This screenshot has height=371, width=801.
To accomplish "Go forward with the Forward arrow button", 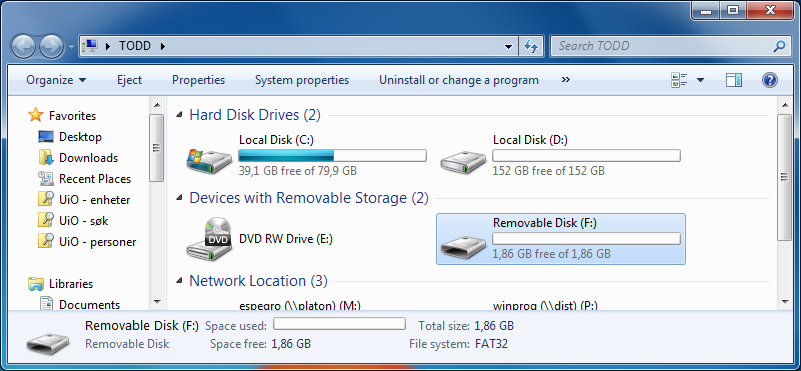I will point(51,47).
